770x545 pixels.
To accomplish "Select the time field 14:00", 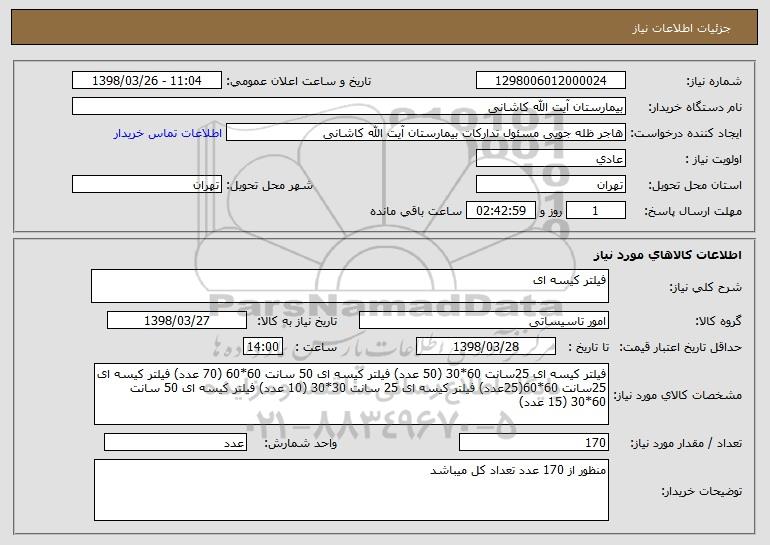I will 263,346.
